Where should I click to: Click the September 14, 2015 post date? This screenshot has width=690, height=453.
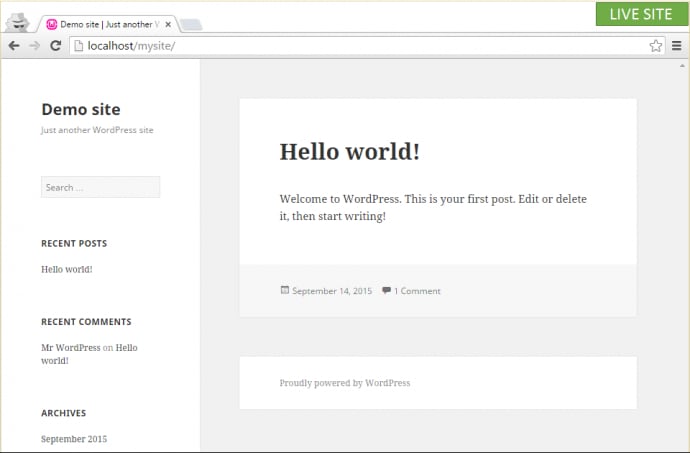tap(332, 291)
